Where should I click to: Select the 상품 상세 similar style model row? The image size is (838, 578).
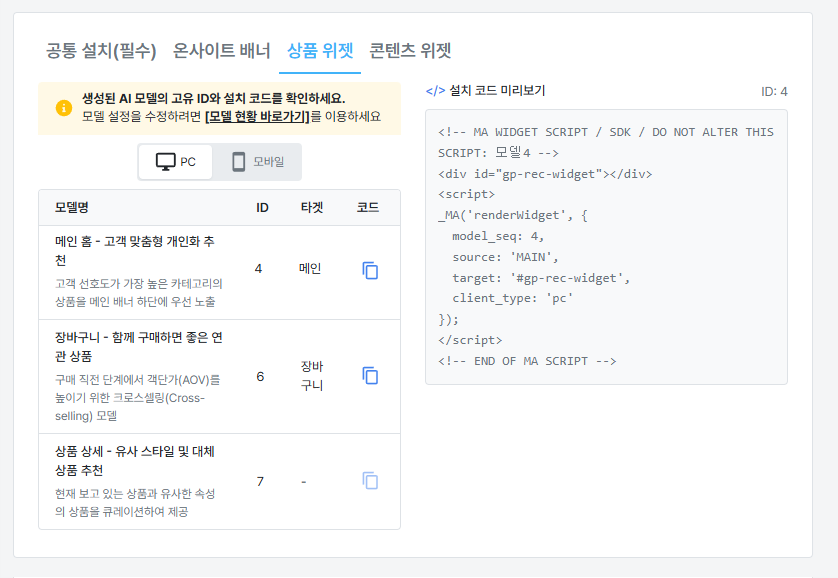tap(140, 480)
